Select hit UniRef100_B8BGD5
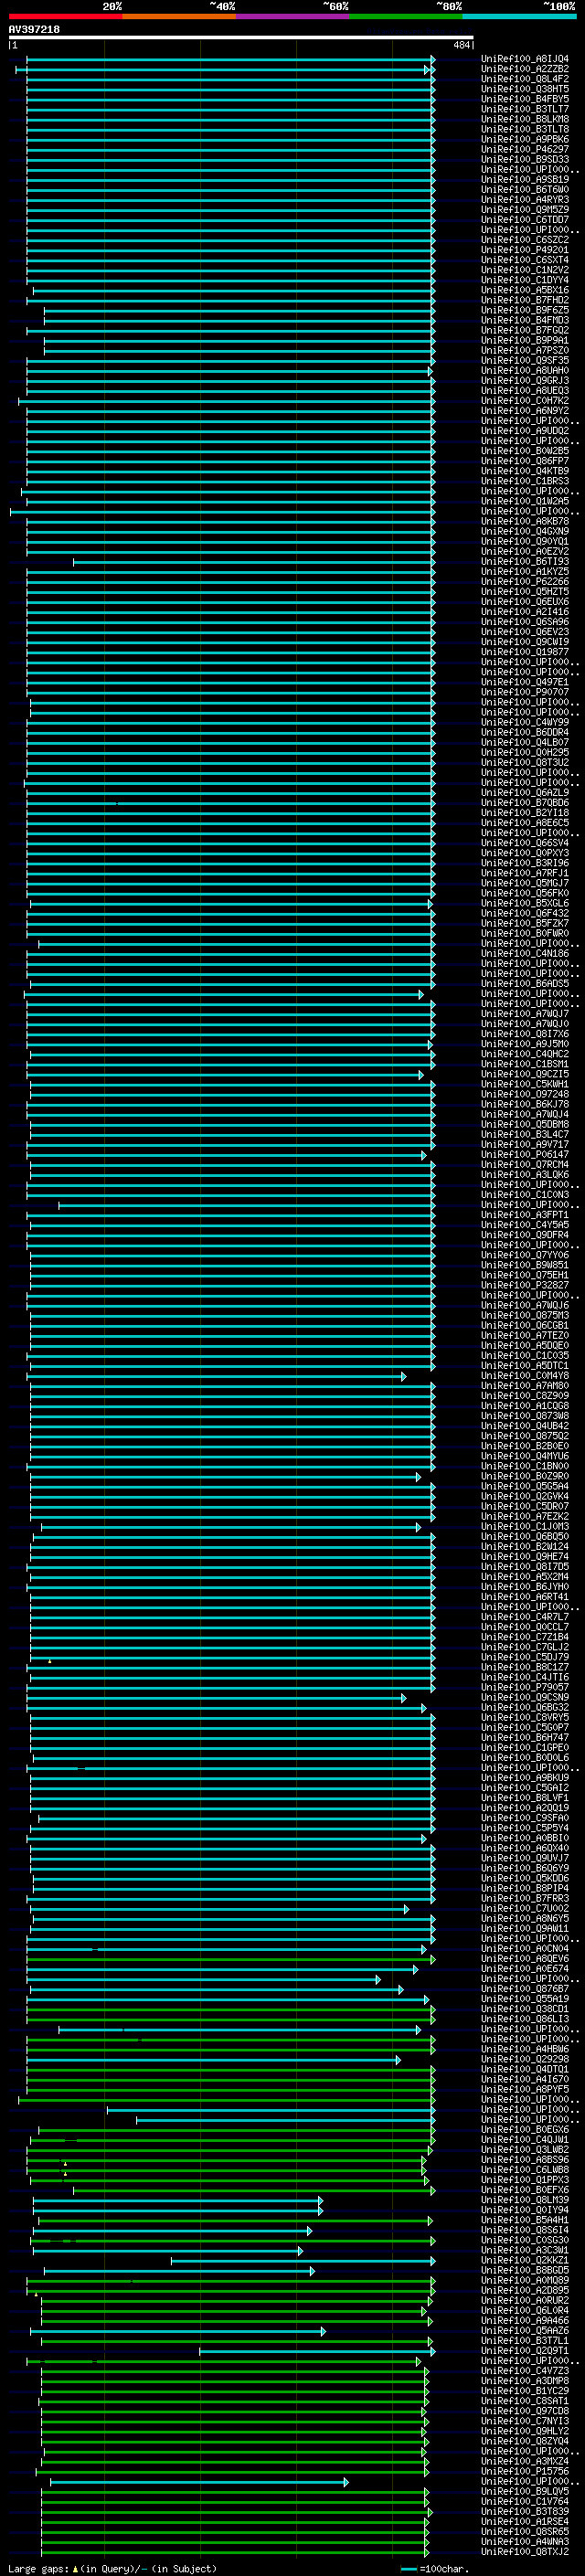This screenshot has width=585, height=2576. [524, 2270]
